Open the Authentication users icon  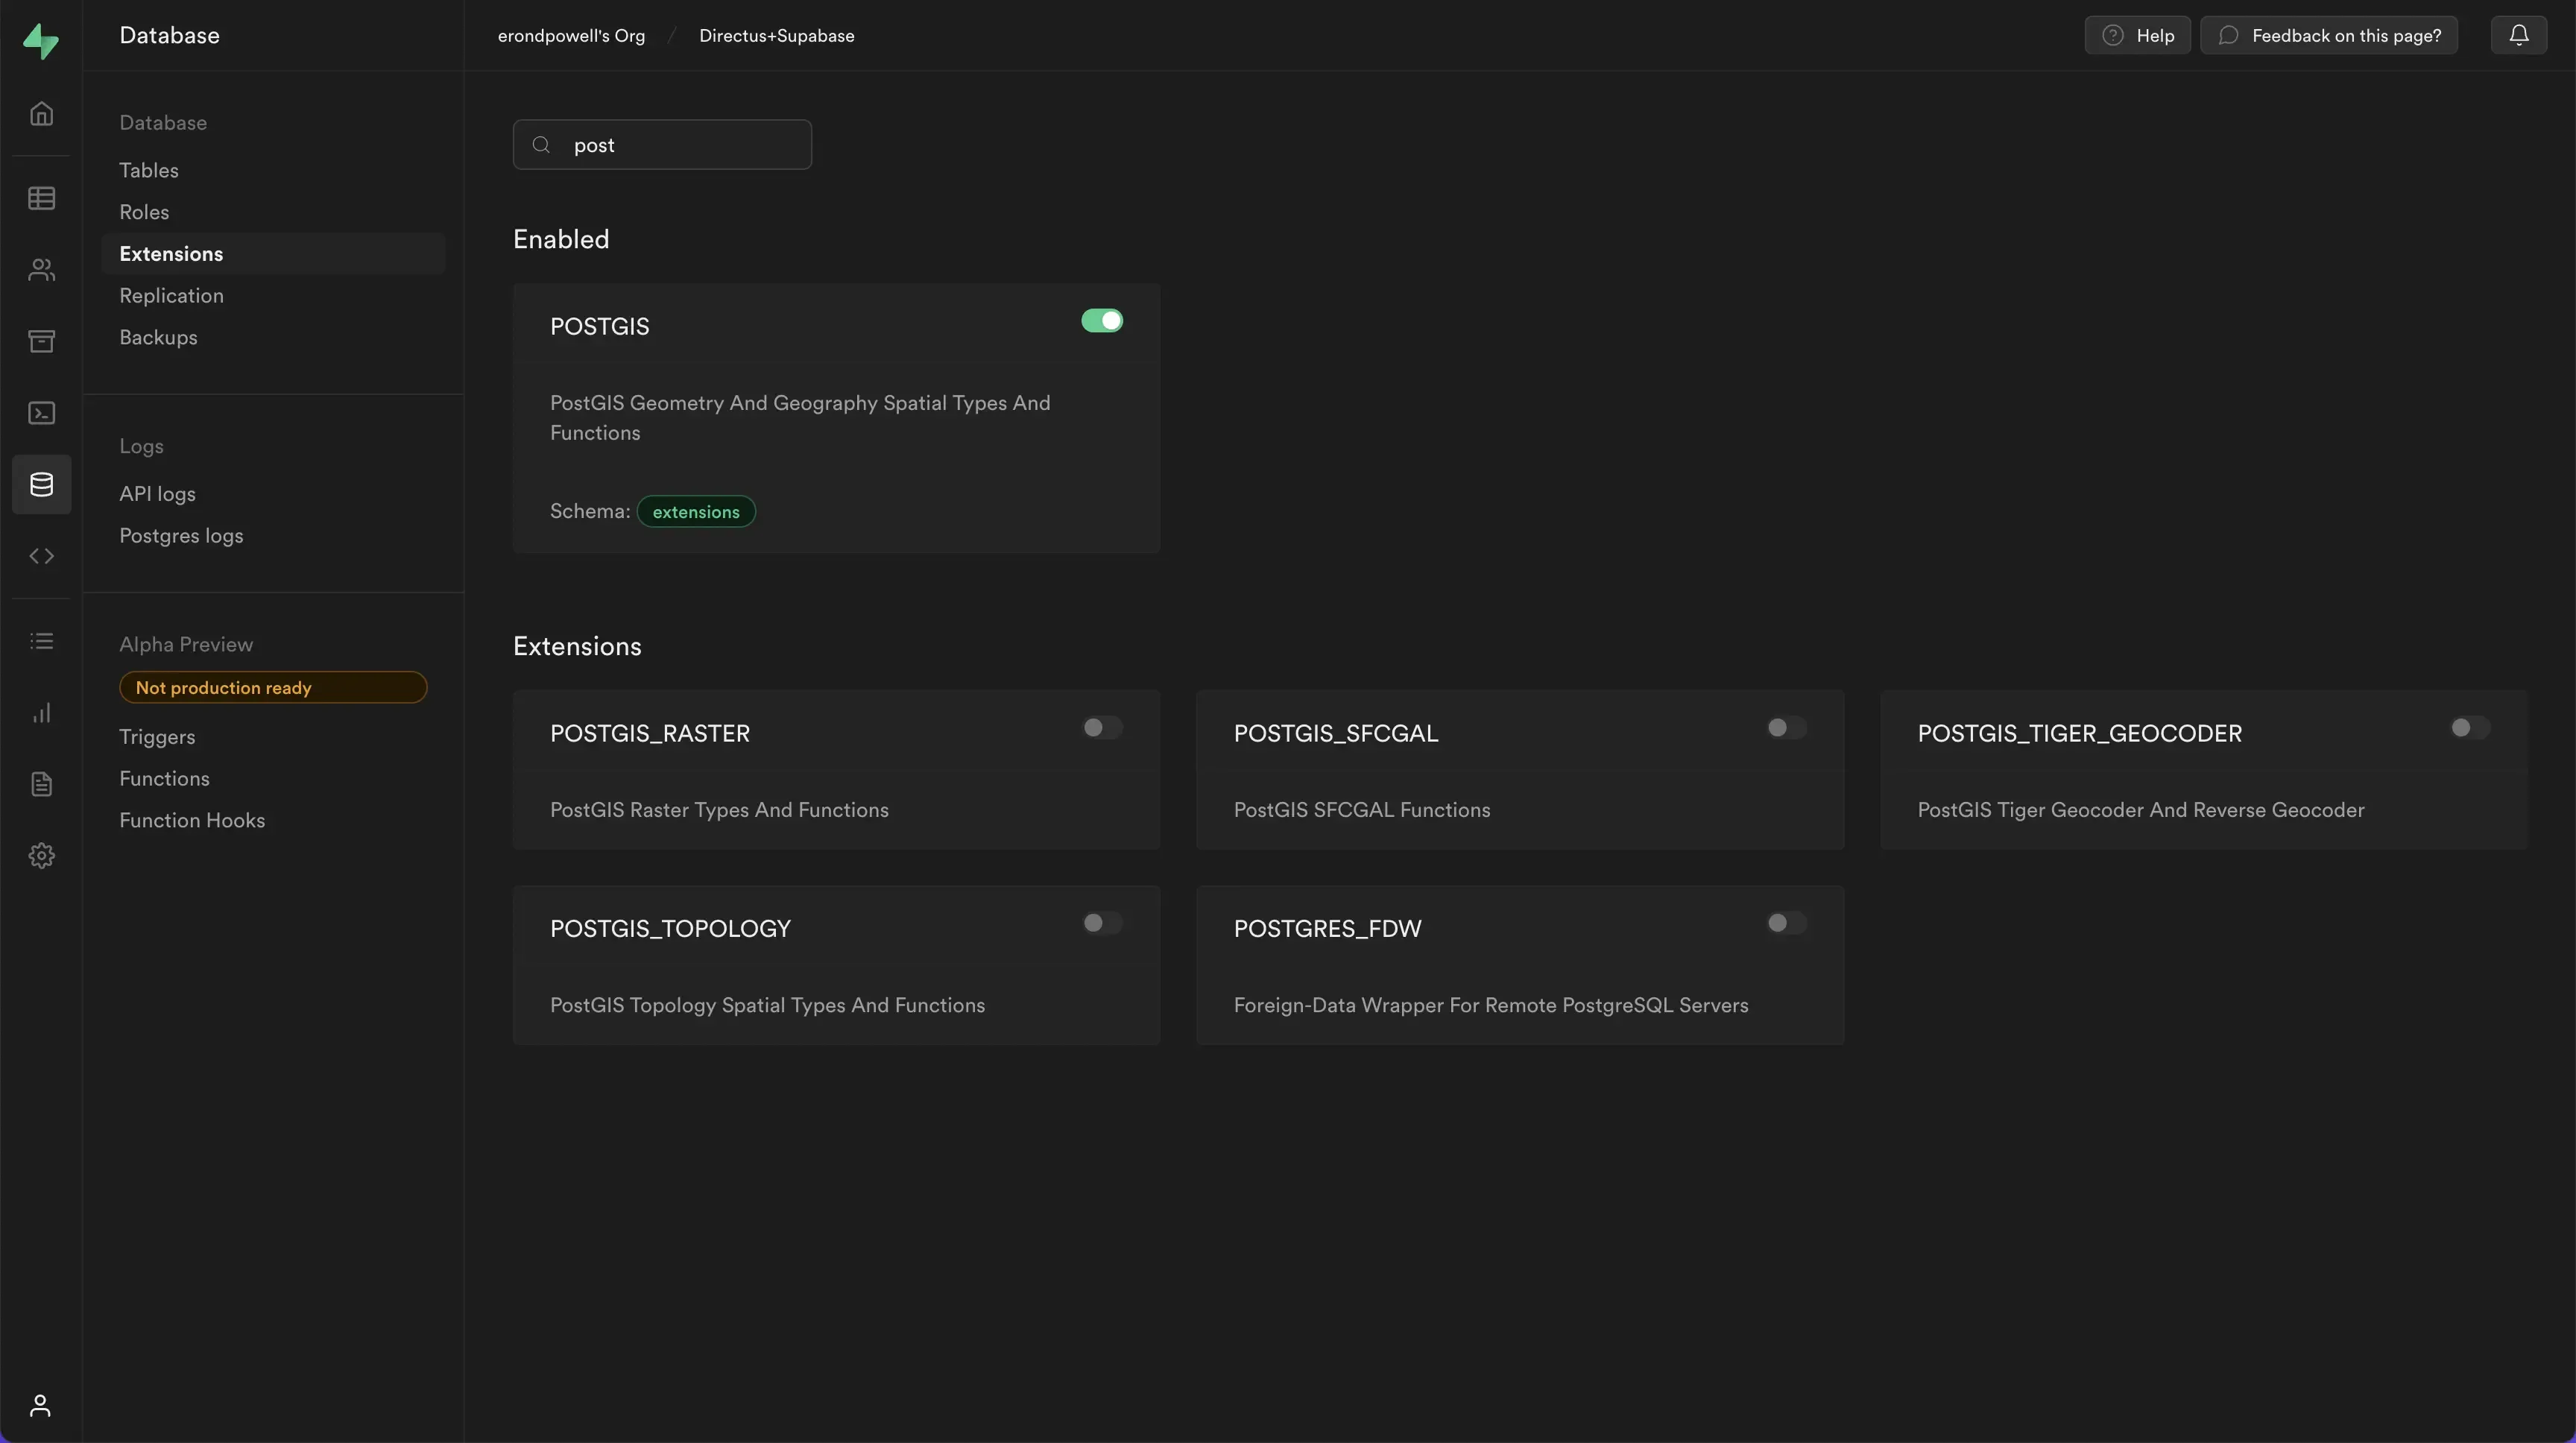pos(41,270)
